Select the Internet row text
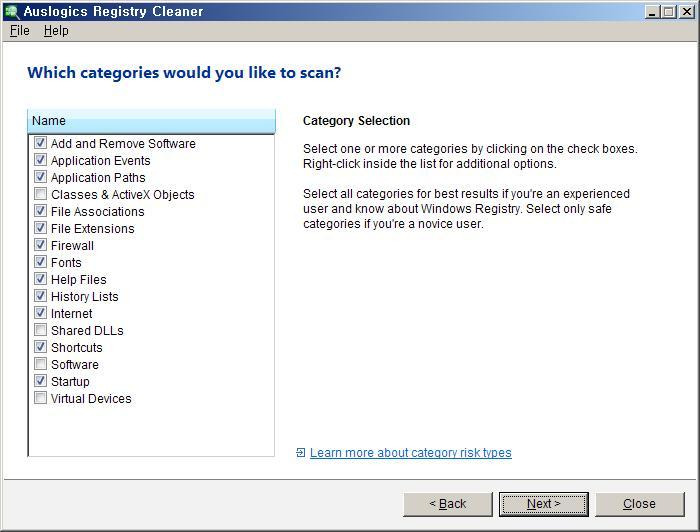The width and height of the screenshot is (700, 532). [x=71, y=313]
